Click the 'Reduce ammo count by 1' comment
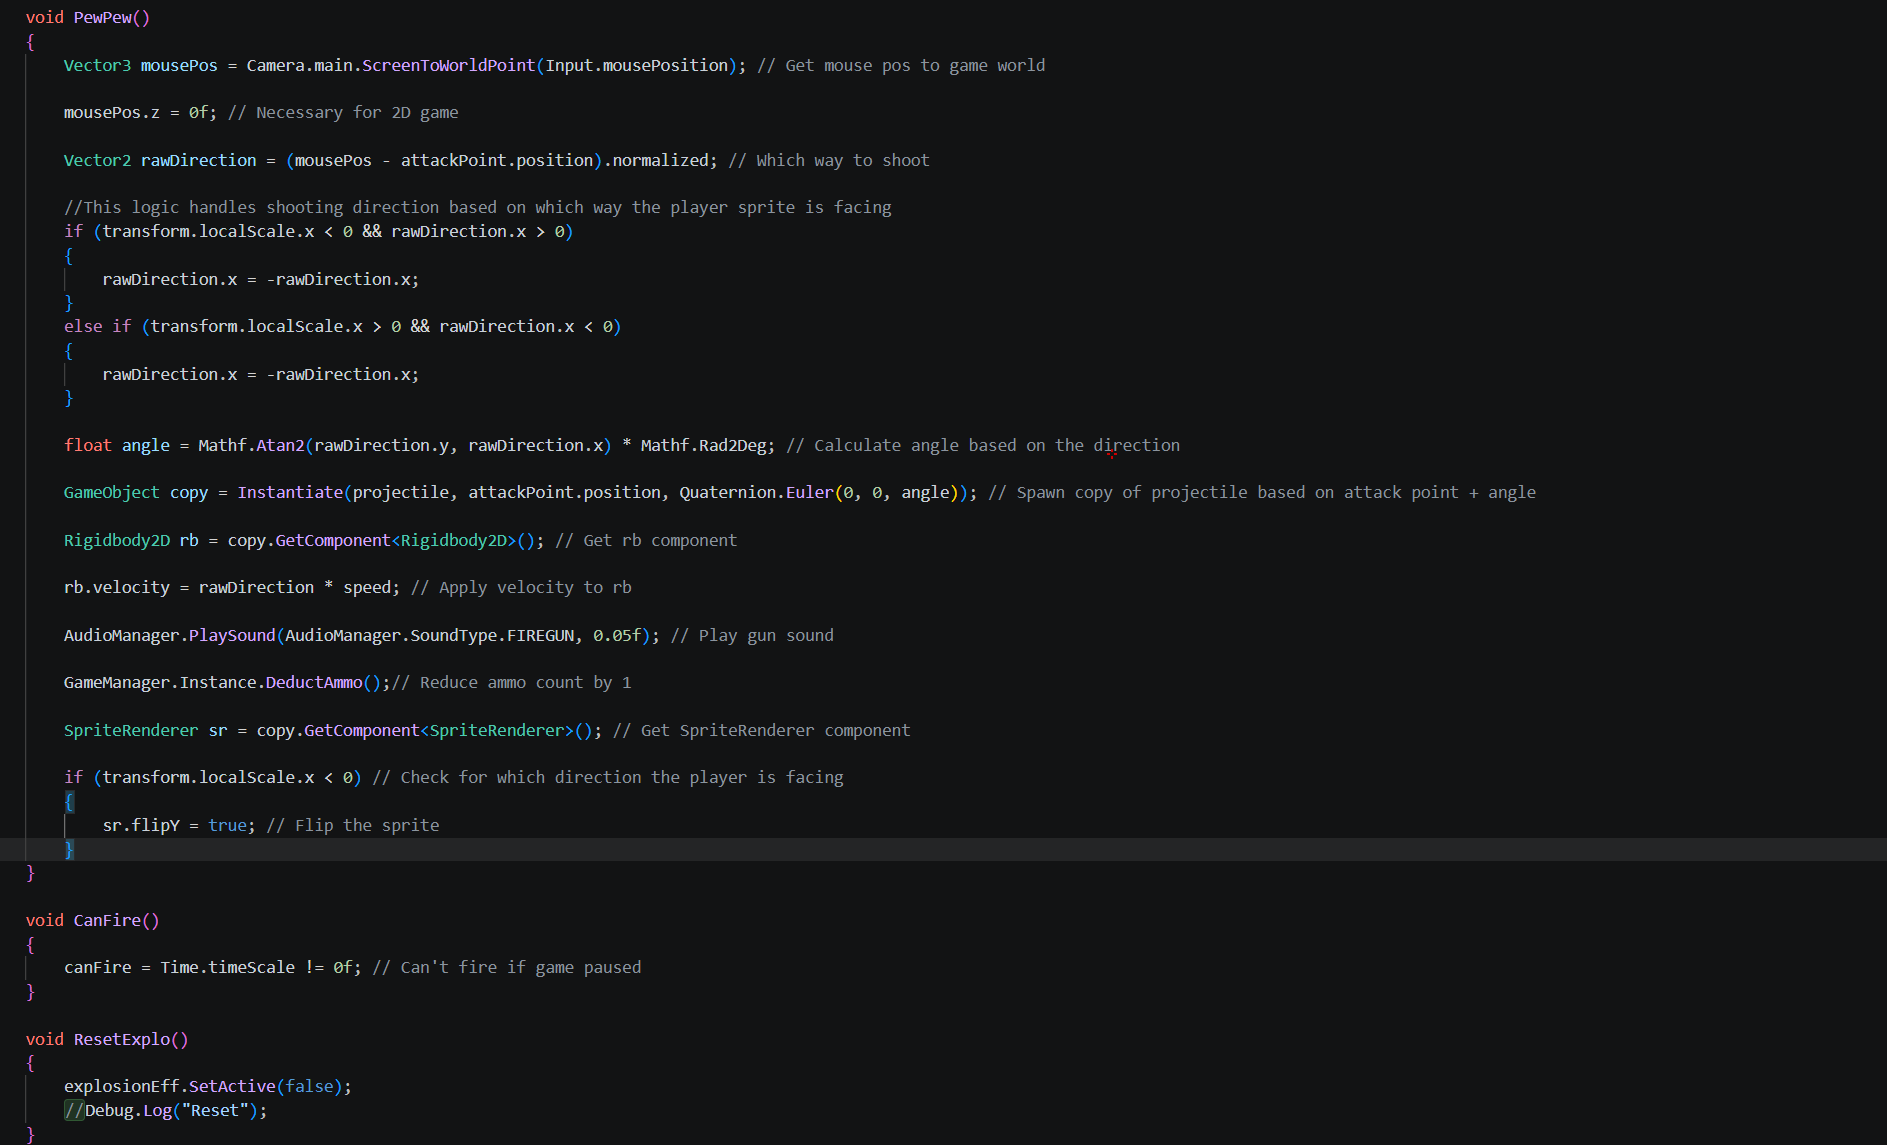 tap(525, 682)
